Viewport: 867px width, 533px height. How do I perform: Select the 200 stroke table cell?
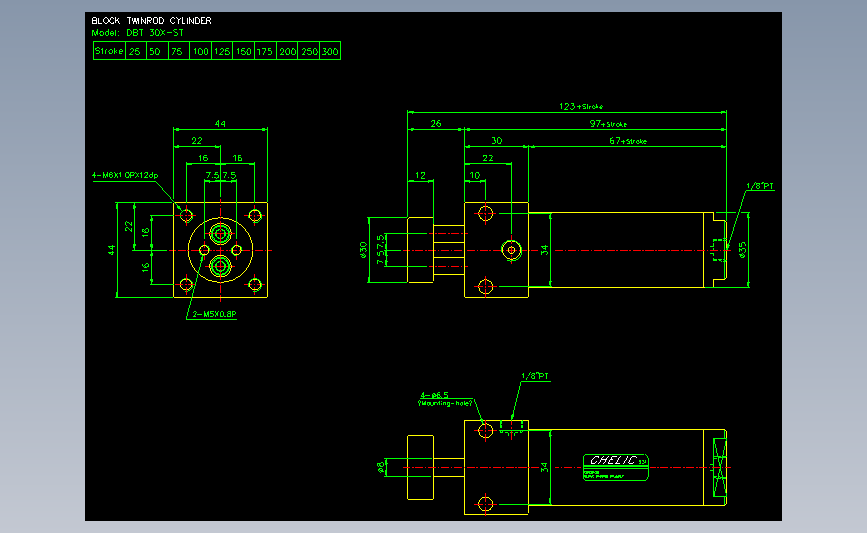coord(287,51)
